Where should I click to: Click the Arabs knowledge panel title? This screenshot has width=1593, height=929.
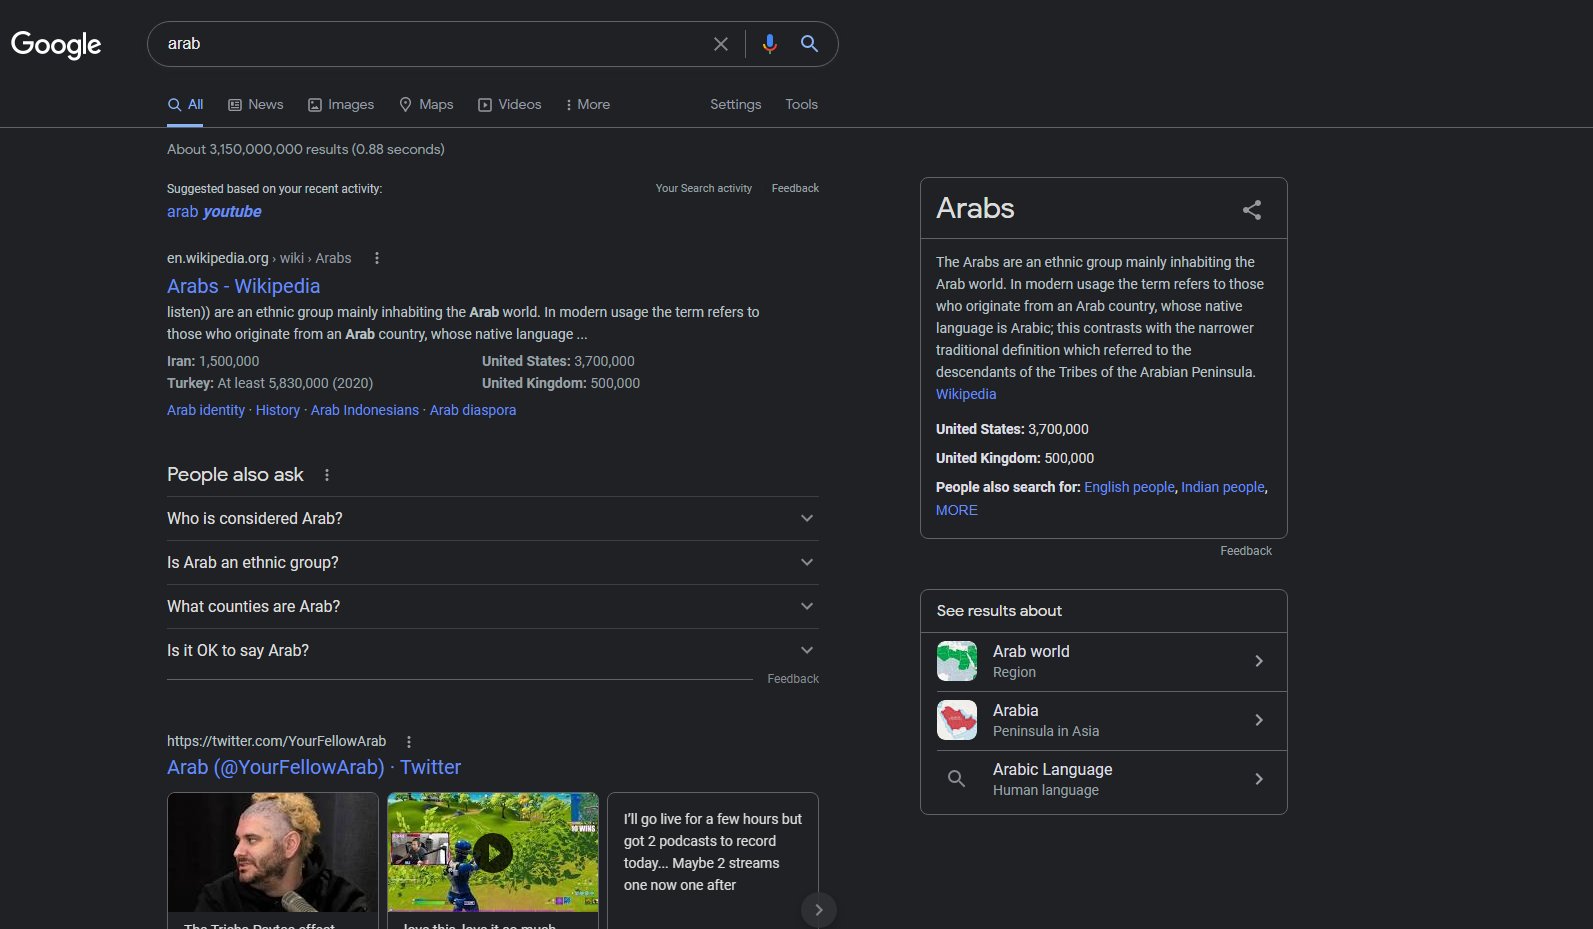pyautogui.click(x=975, y=208)
